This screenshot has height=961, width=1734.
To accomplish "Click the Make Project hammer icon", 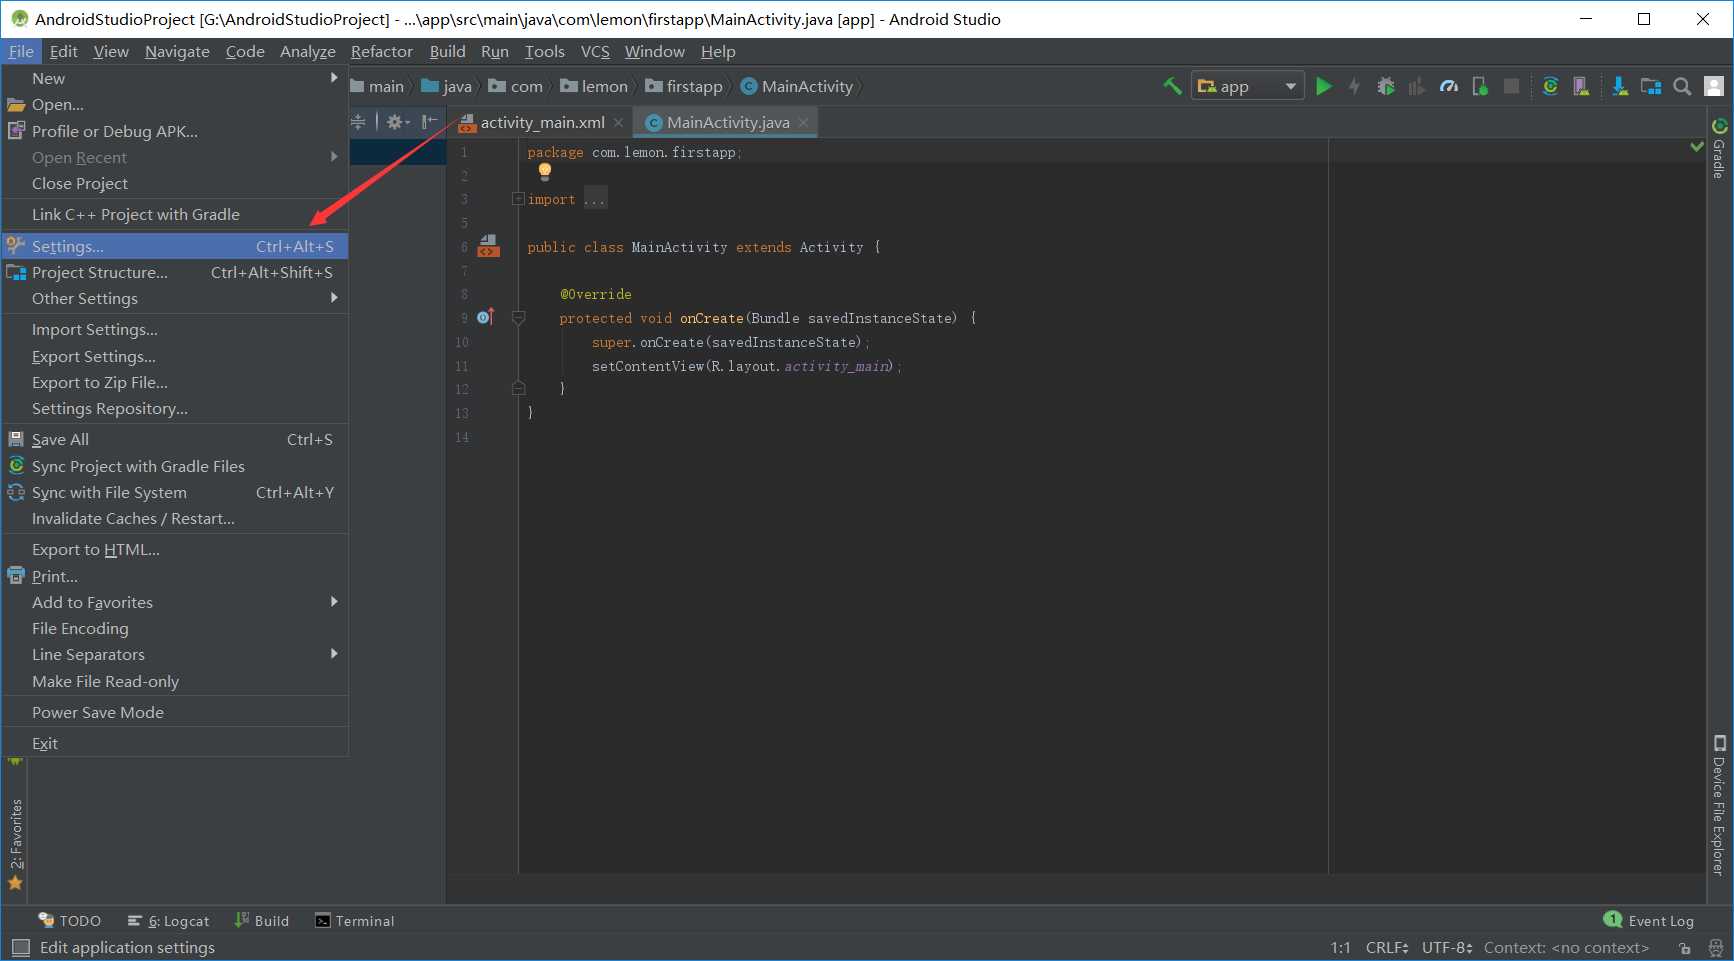I will pos(1173,86).
